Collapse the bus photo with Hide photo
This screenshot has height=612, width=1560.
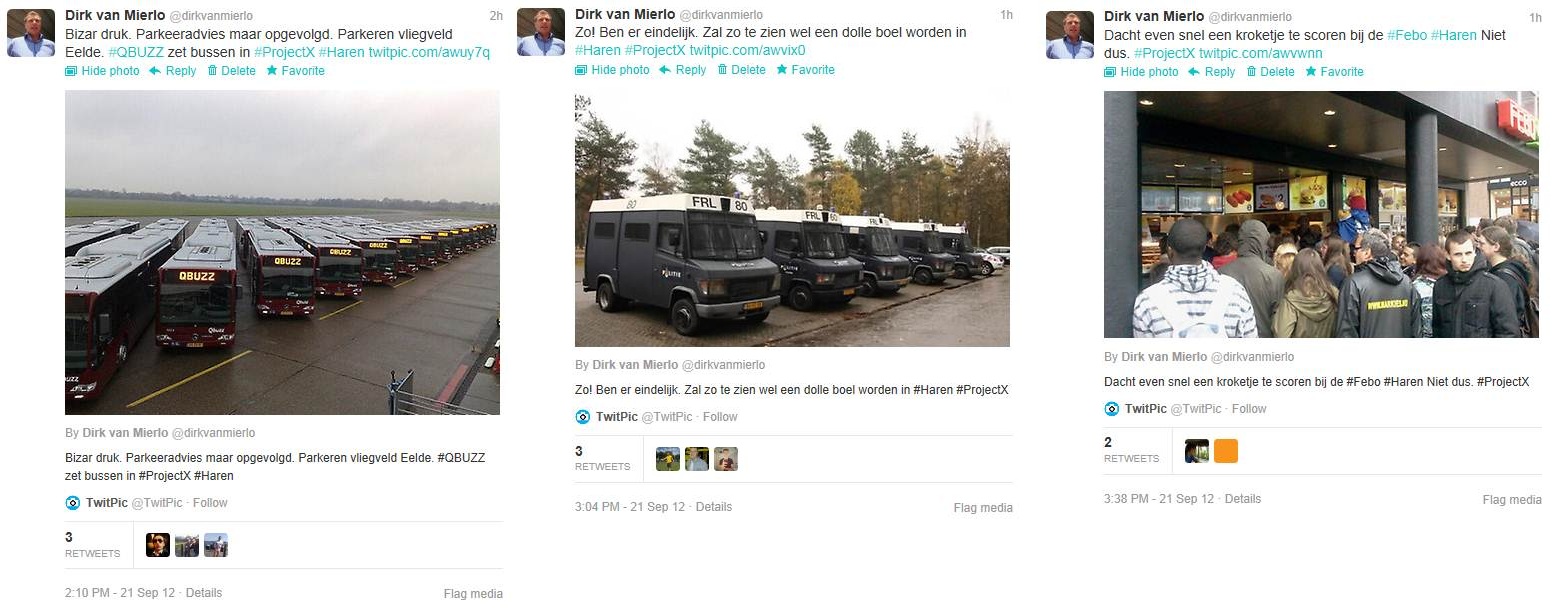(x=102, y=71)
